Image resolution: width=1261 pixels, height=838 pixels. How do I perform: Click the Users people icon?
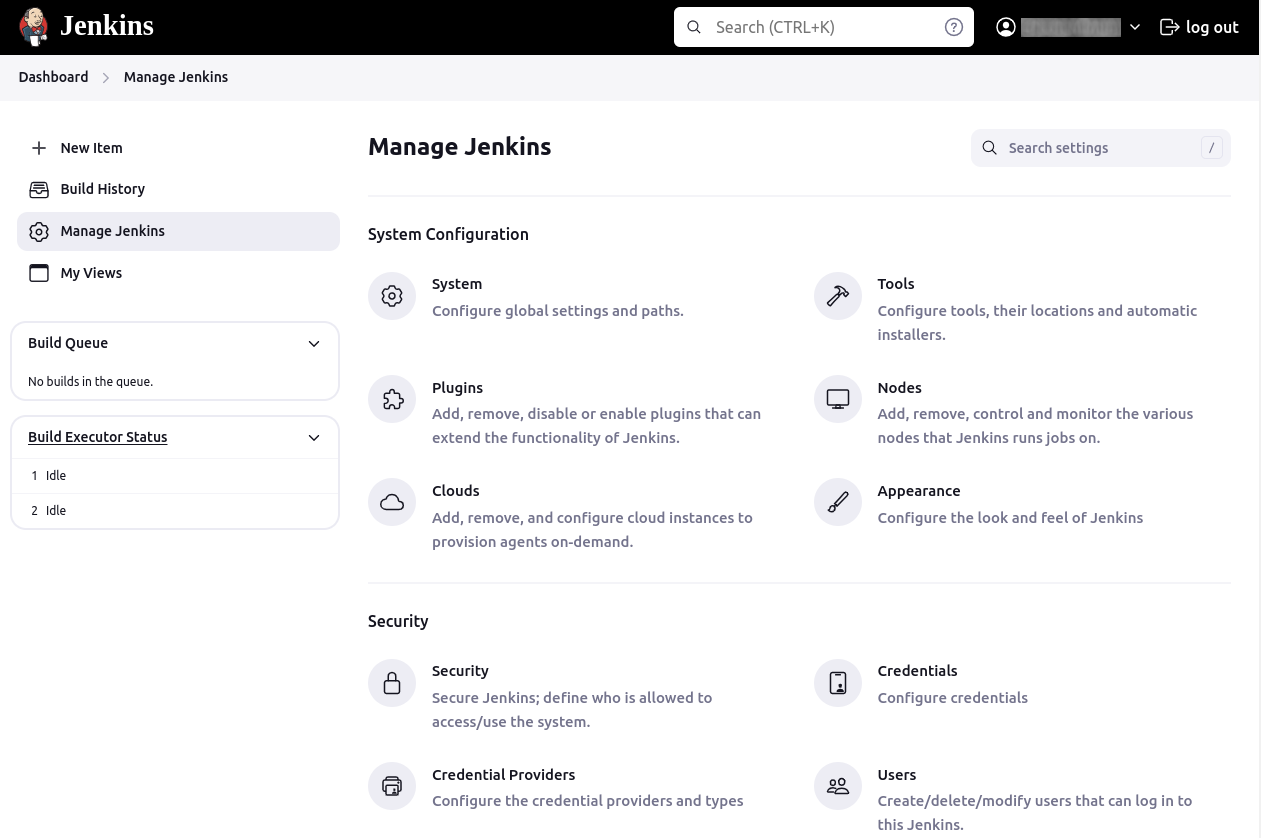(838, 787)
